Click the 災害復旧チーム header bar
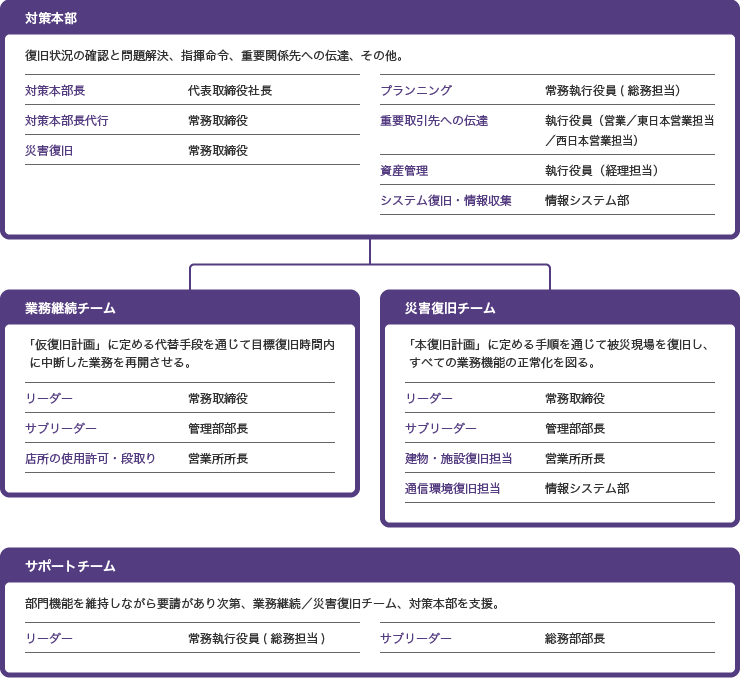This screenshot has height=678, width=740. tap(450, 307)
